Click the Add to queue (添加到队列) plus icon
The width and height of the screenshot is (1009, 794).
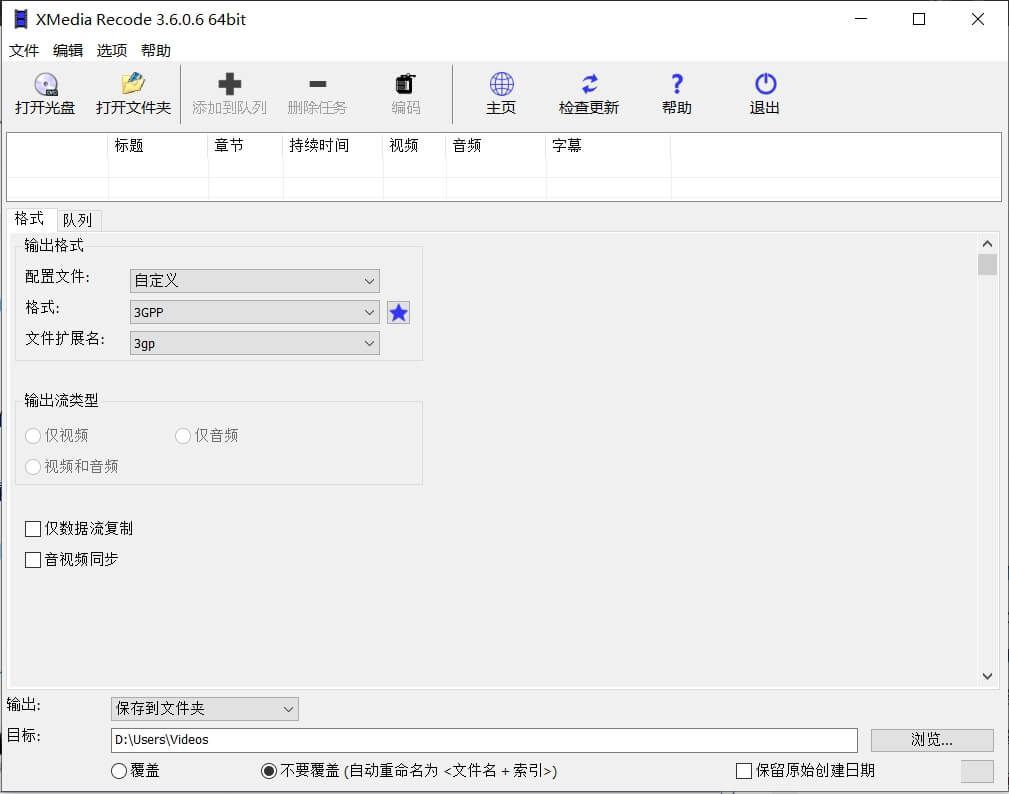tap(230, 84)
